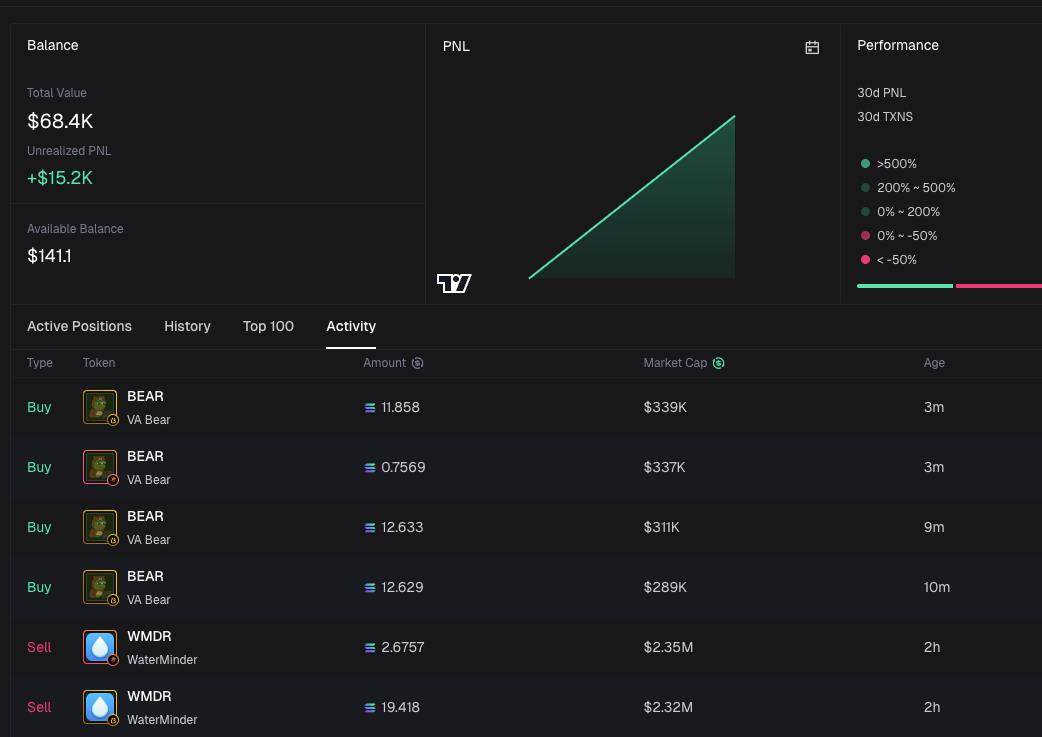Click the $68.4K total value
Viewport: 1042px width, 737px height.
[x=60, y=121]
